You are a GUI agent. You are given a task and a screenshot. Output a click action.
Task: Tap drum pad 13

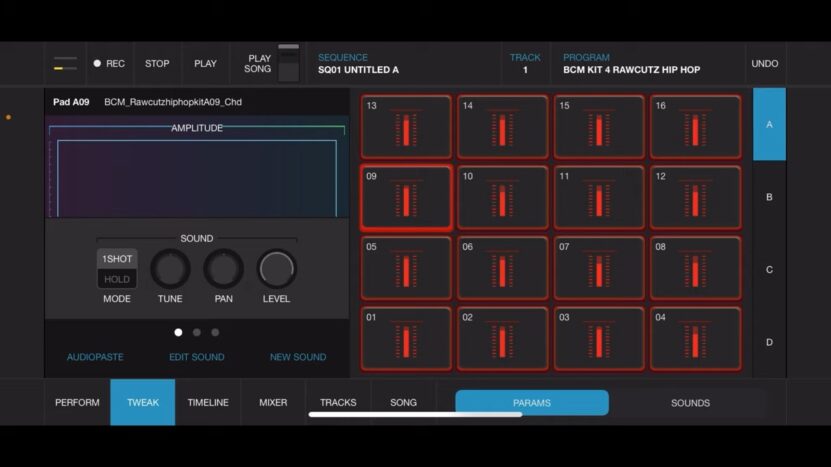pyautogui.click(x=406, y=127)
